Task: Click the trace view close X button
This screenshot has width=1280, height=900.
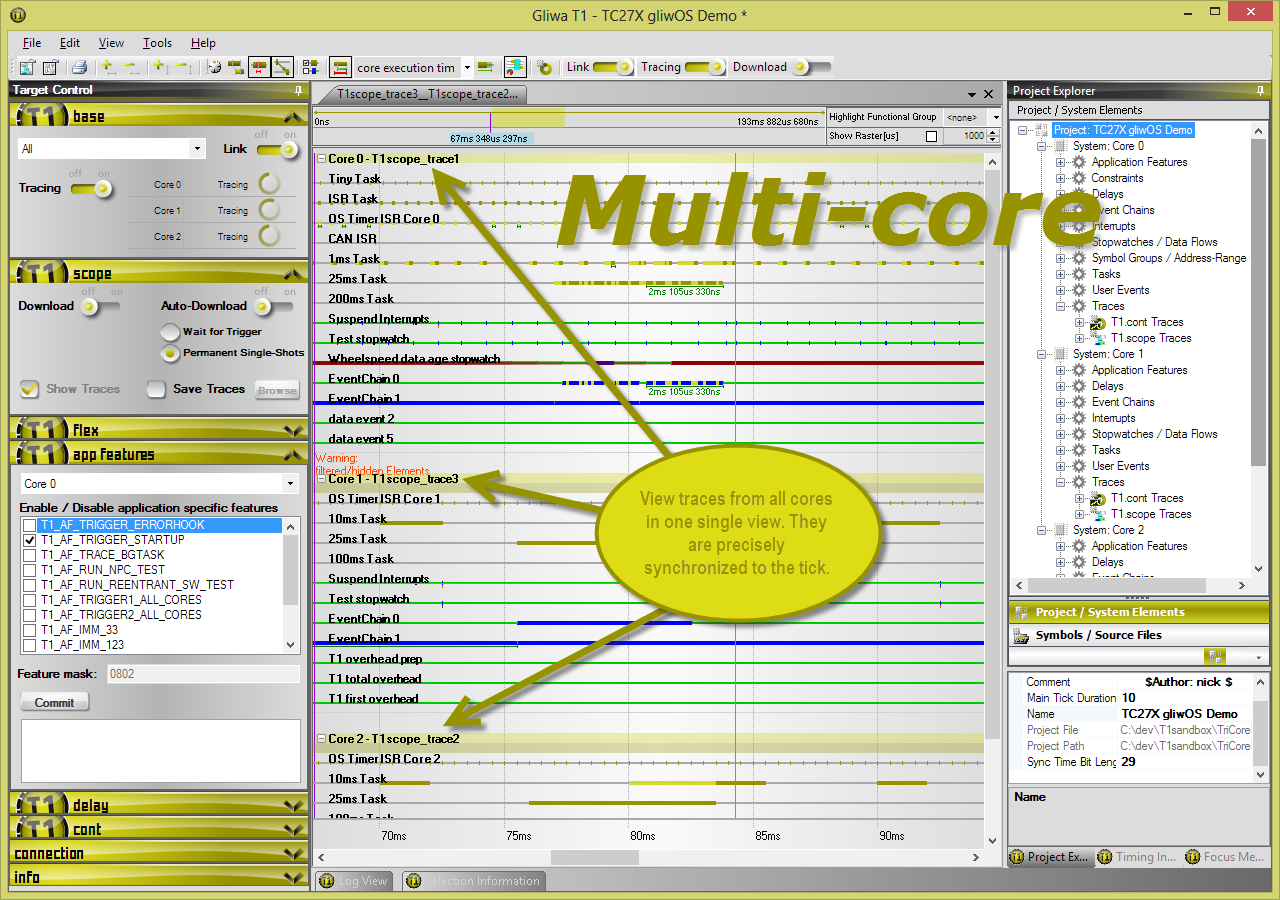Action: pos(989,94)
